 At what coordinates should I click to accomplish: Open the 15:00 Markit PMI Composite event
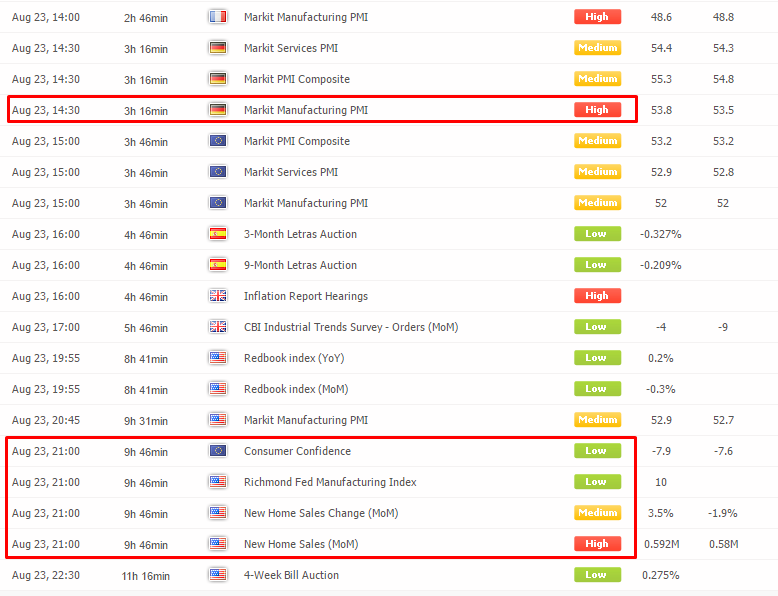[x=297, y=141]
